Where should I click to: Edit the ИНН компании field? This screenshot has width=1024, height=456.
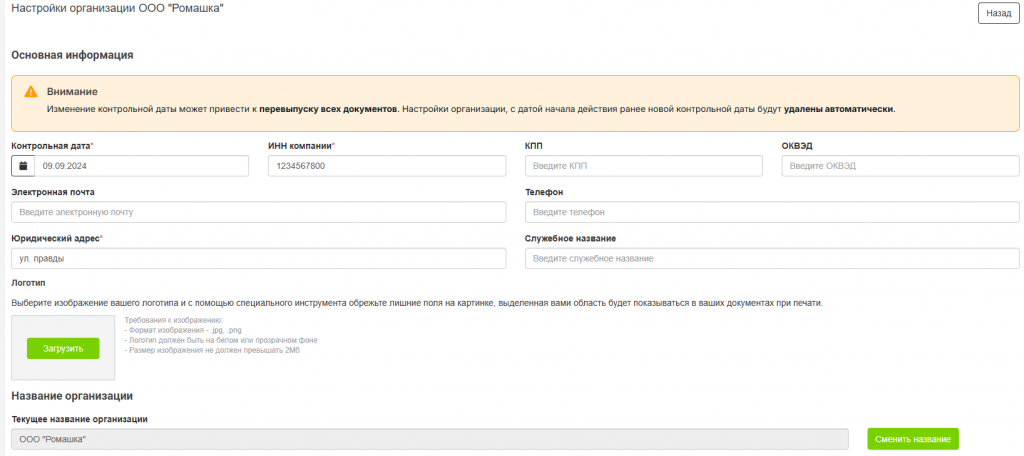[387, 166]
